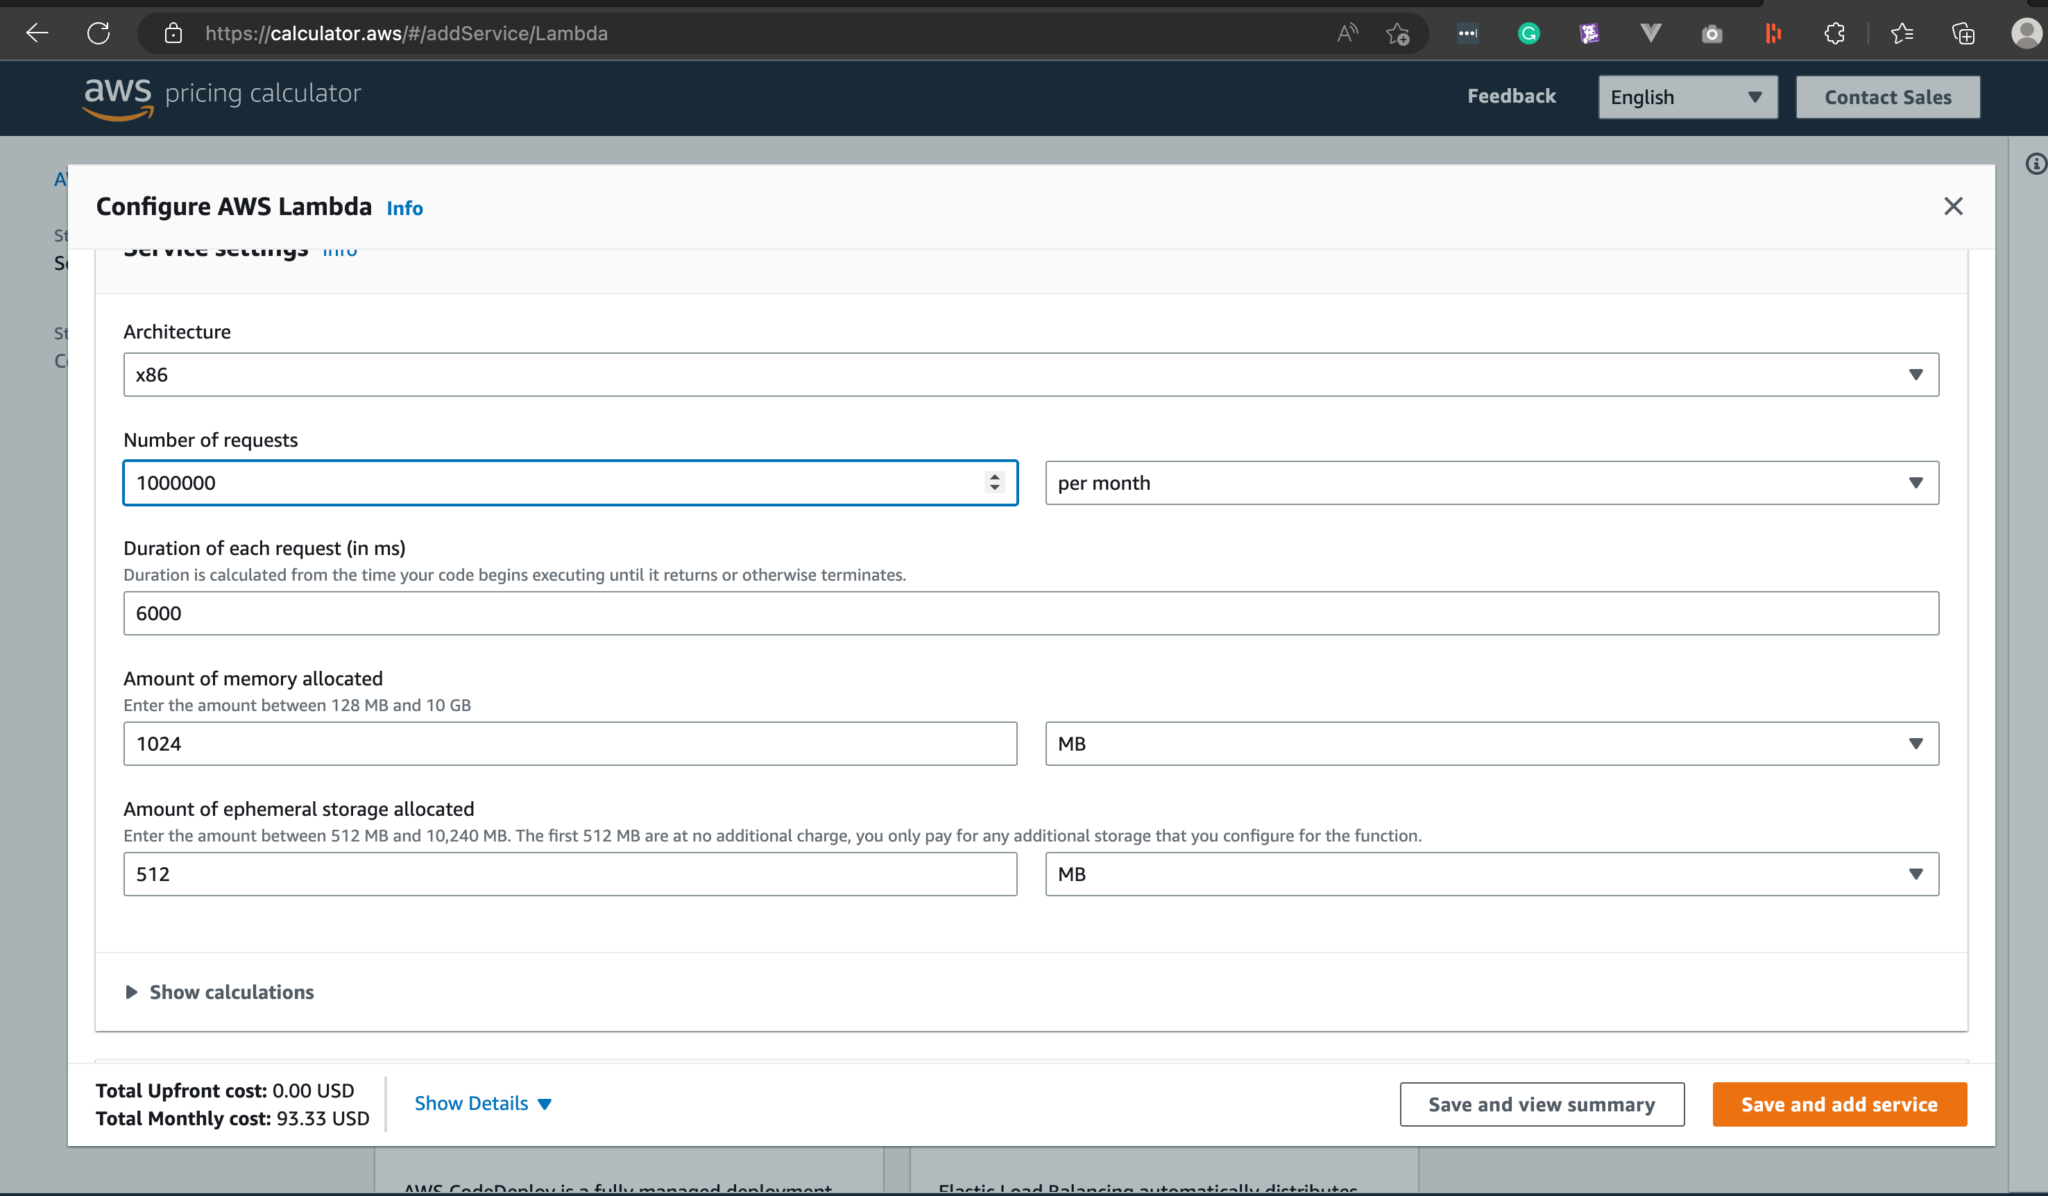Open the memory unit MB dropdown

pyautogui.click(x=1491, y=744)
